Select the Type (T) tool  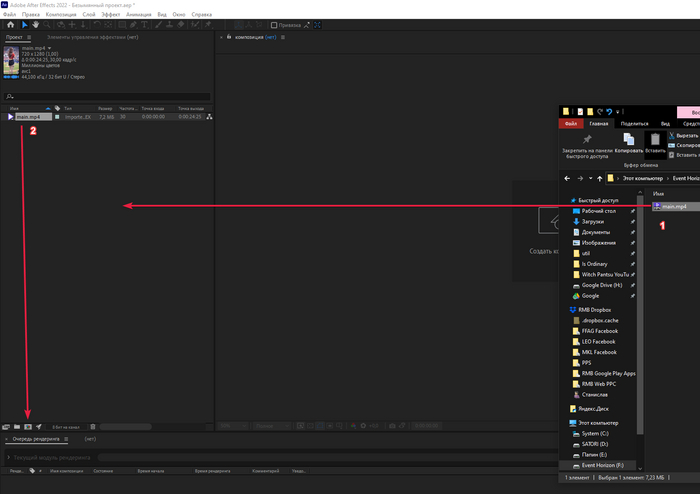(145, 25)
